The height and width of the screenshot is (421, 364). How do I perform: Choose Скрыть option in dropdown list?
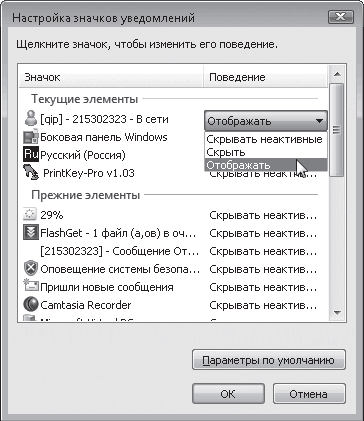[265, 152]
